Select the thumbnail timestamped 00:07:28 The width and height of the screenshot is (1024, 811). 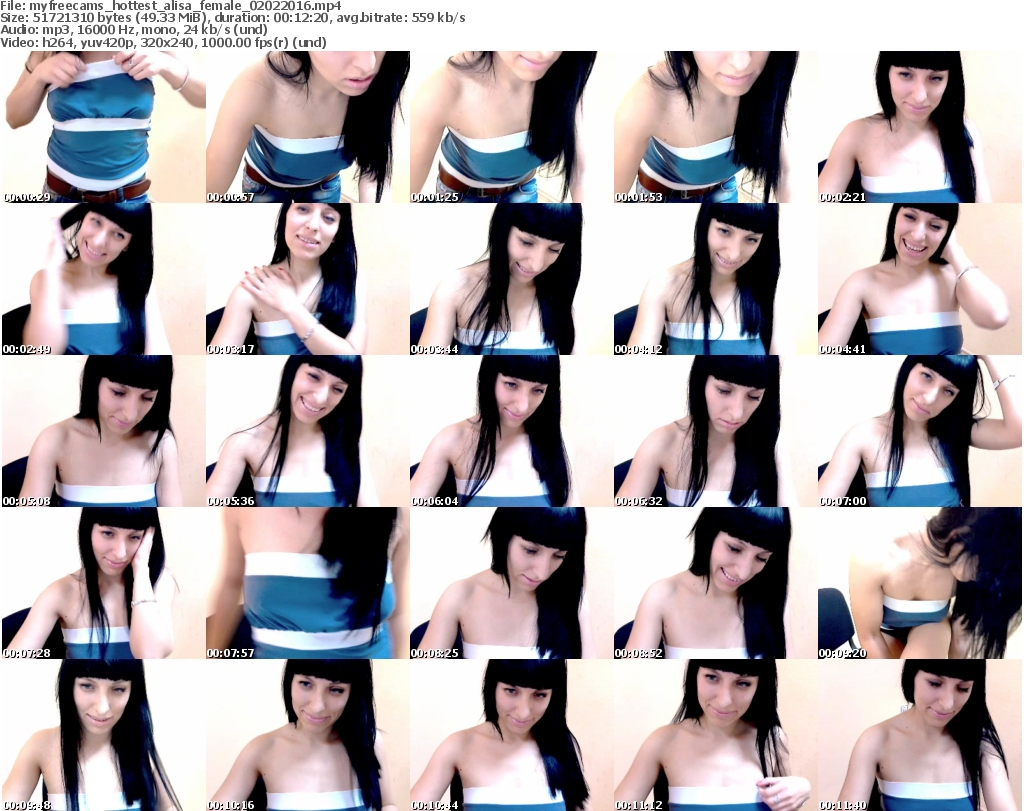coord(104,583)
